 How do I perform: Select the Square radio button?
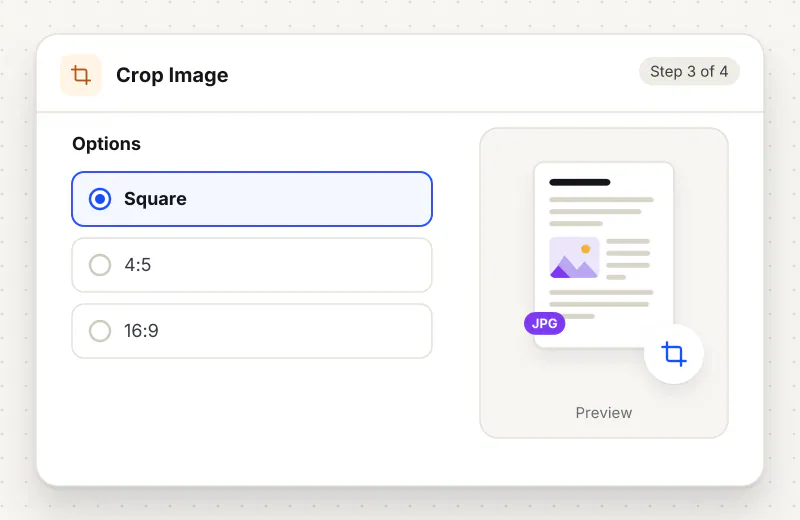click(100, 199)
